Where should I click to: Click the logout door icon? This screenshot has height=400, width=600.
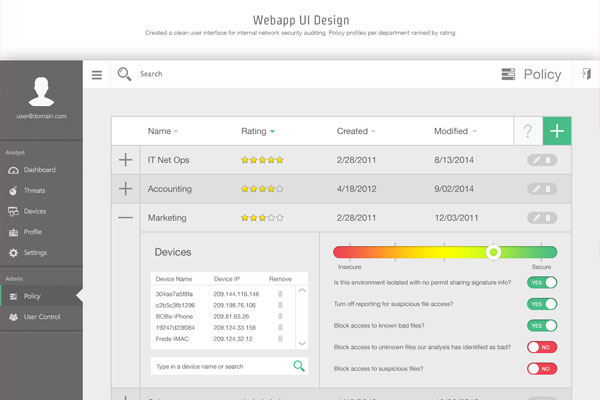click(x=585, y=74)
